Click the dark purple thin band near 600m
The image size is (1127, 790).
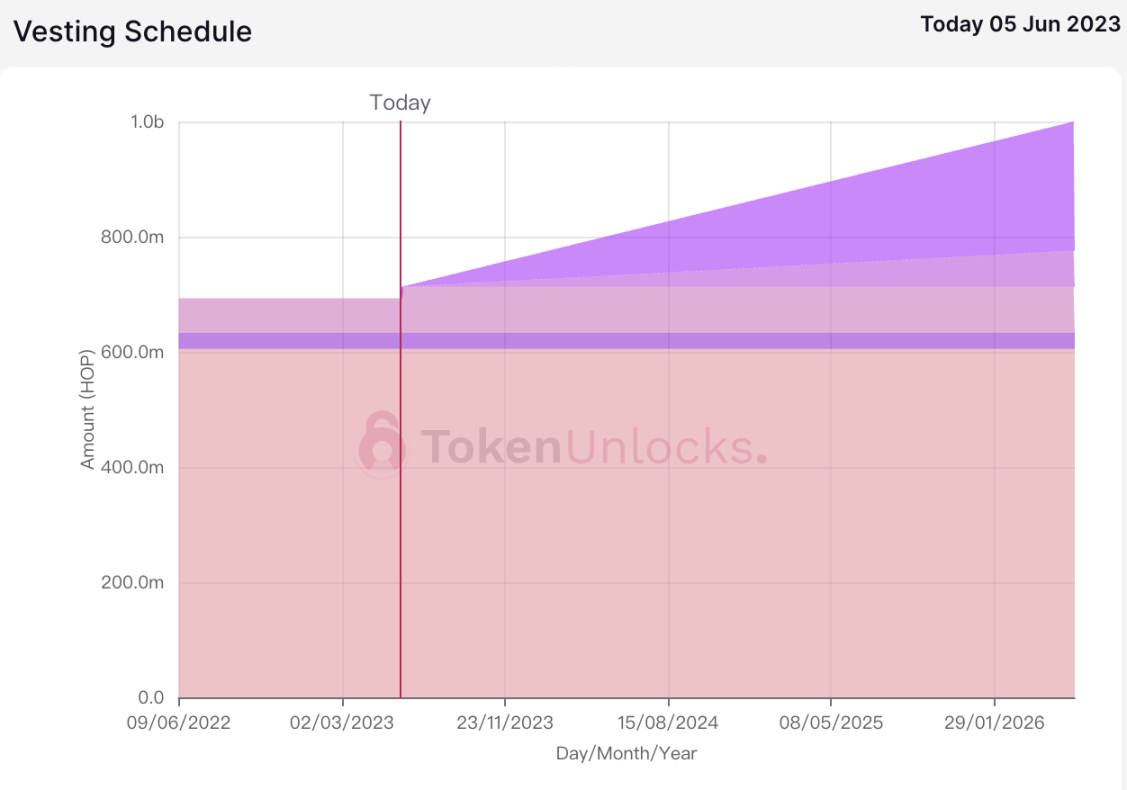coord(627,341)
